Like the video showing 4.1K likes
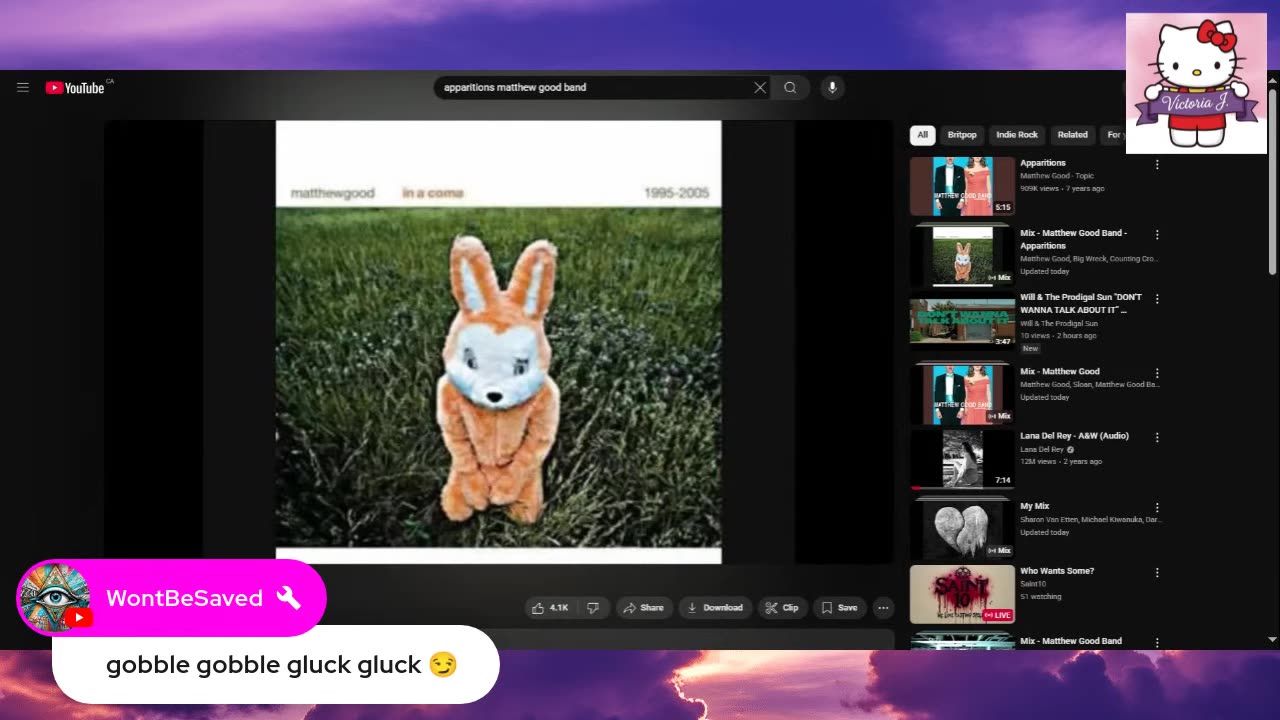The height and width of the screenshot is (720, 1280). pos(550,607)
